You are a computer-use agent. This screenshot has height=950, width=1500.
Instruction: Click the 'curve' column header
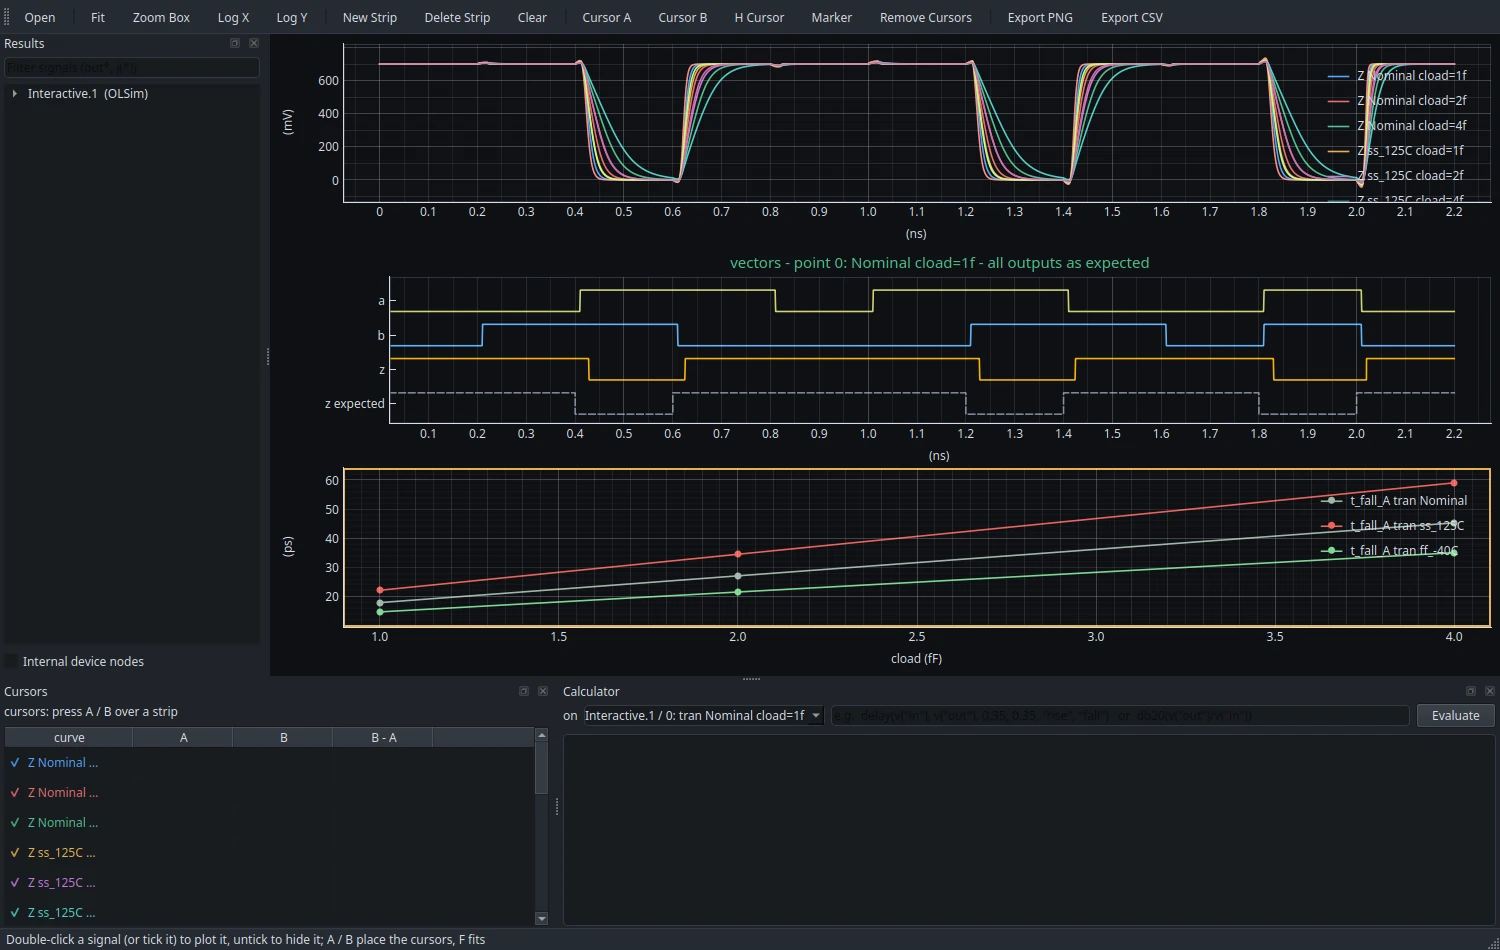point(69,737)
